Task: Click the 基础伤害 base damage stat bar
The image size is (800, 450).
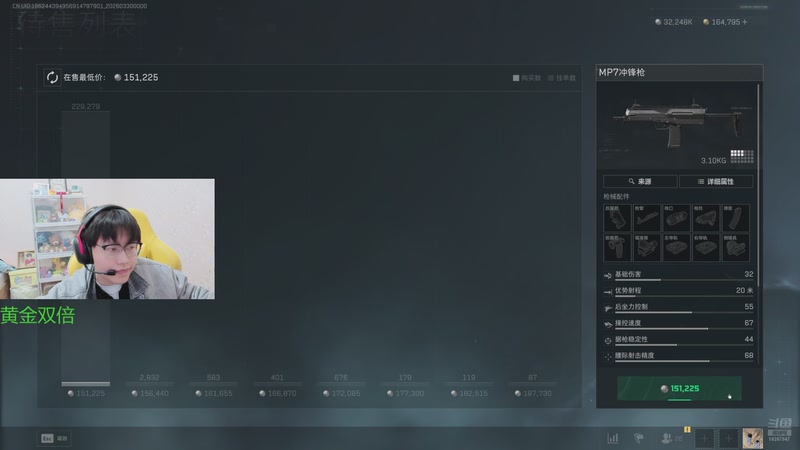Action: [x=684, y=280]
